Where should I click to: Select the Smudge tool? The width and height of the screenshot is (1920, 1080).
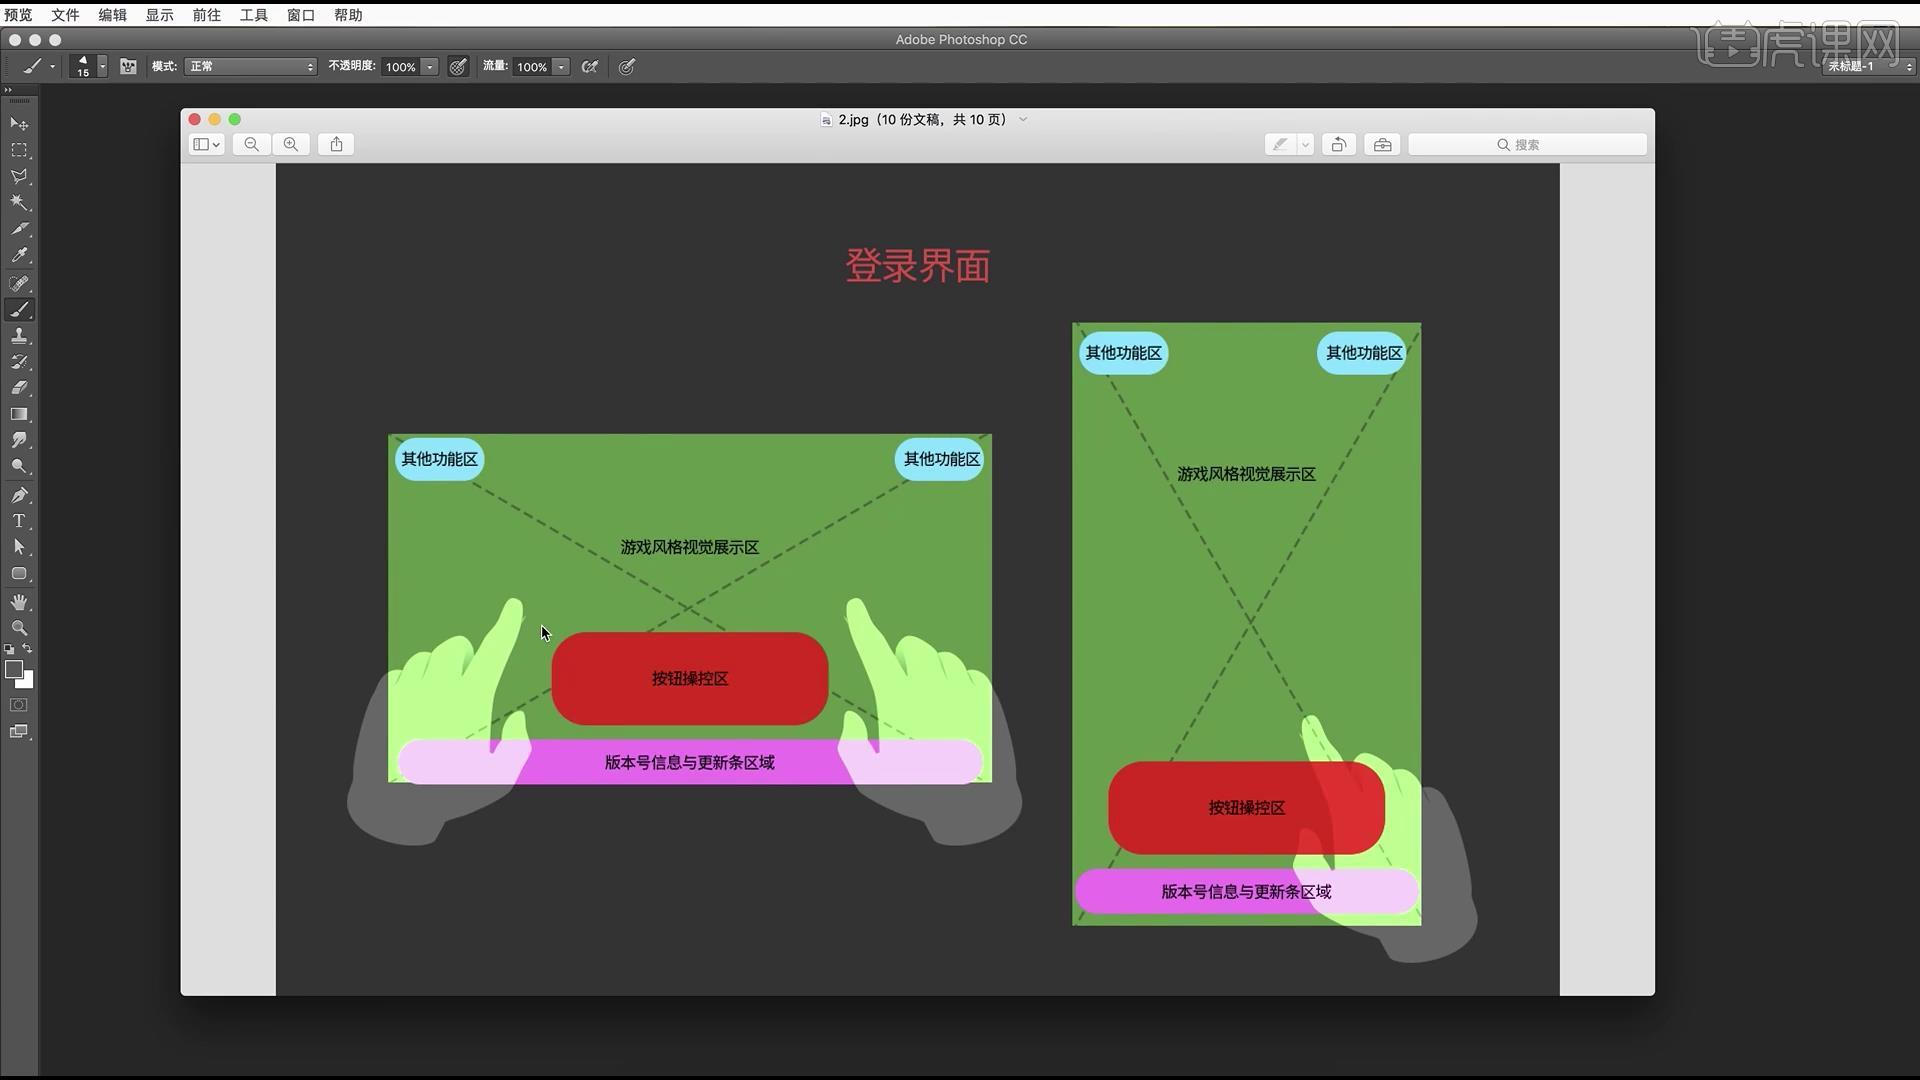pyautogui.click(x=19, y=440)
